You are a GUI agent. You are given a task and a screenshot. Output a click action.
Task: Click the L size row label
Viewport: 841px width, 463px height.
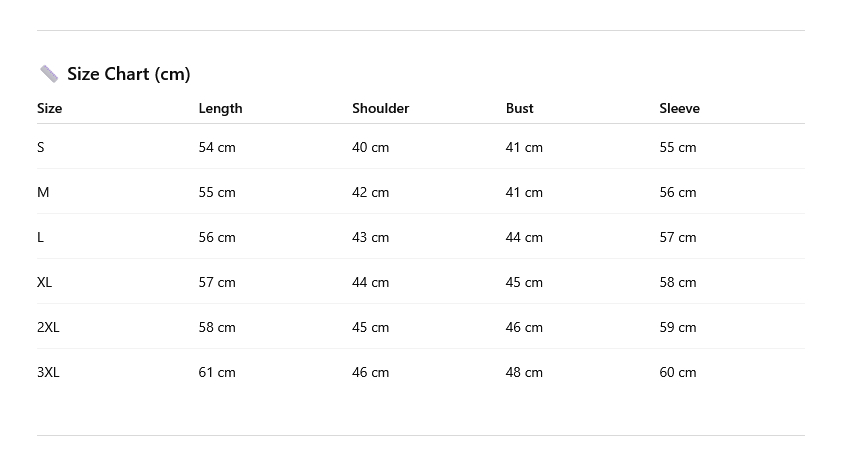point(41,237)
